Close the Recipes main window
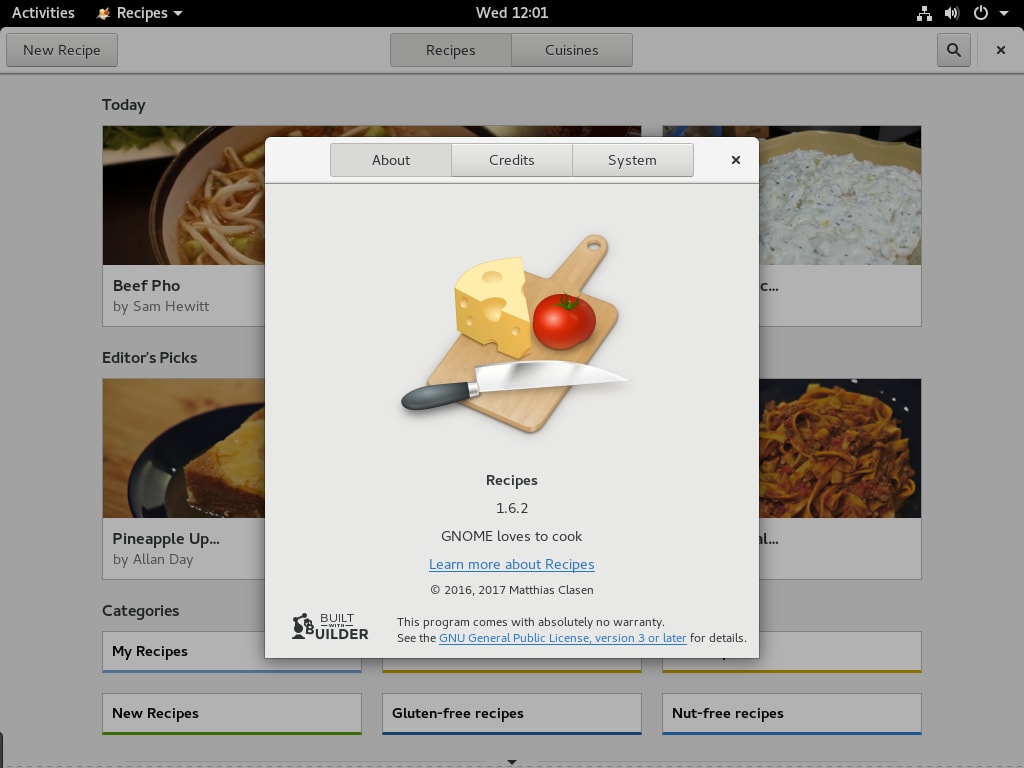The width and height of the screenshot is (1024, 768). 1000,50
